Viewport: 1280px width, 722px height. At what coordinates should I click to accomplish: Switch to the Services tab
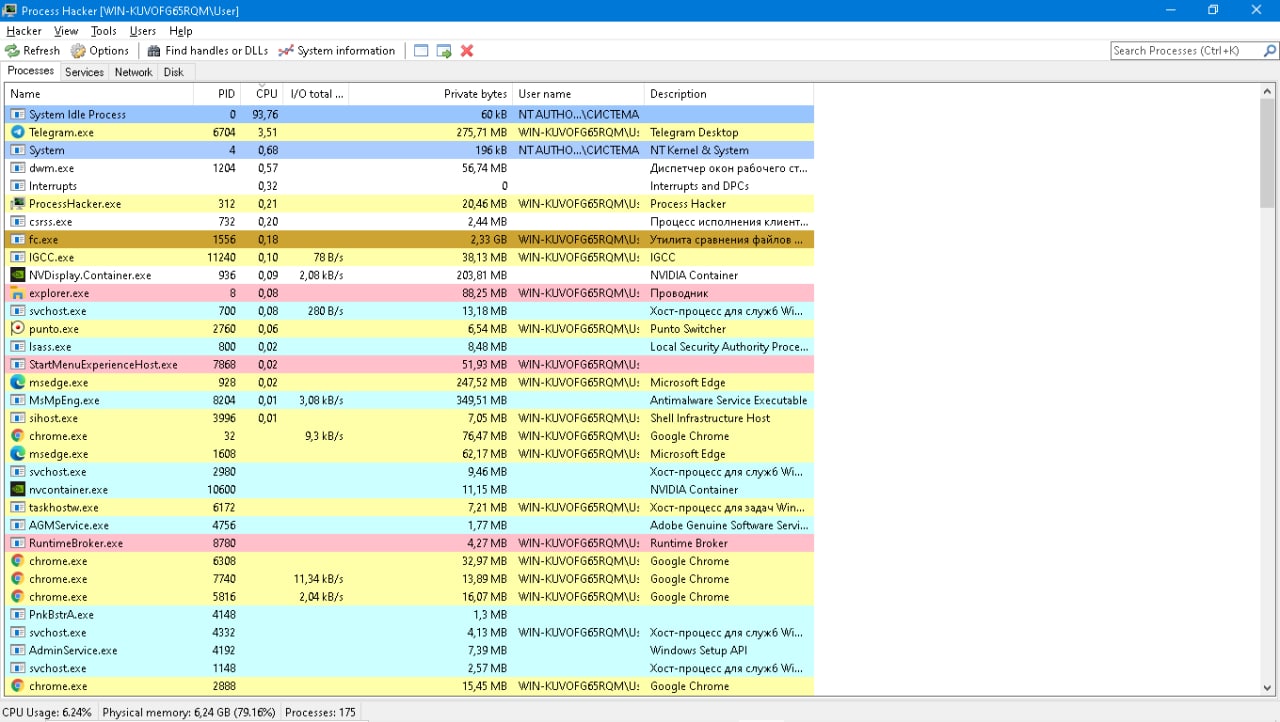(x=84, y=72)
